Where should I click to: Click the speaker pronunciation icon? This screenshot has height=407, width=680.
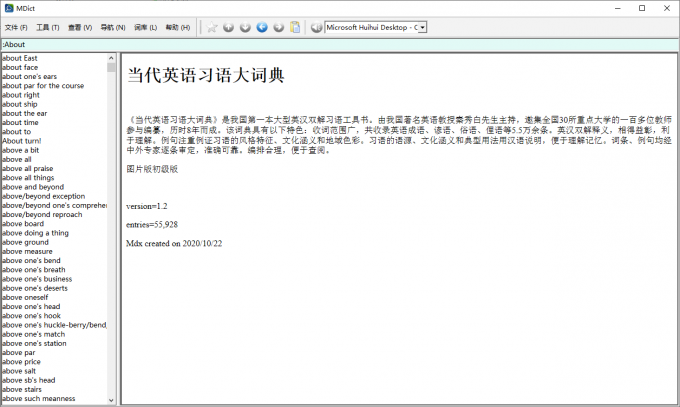click(x=316, y=27)
